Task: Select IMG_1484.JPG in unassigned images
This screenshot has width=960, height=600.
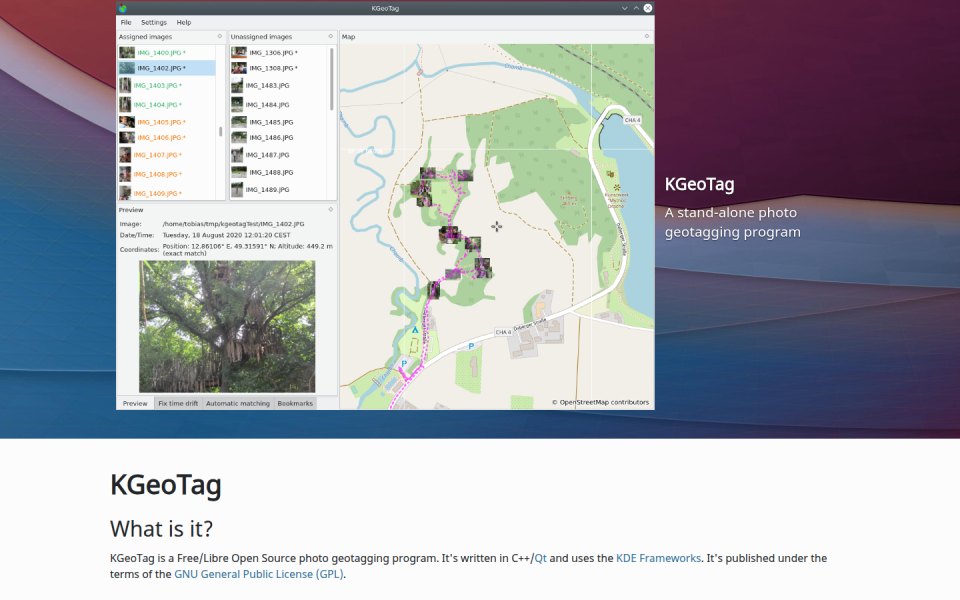Action: coord(279,105)
